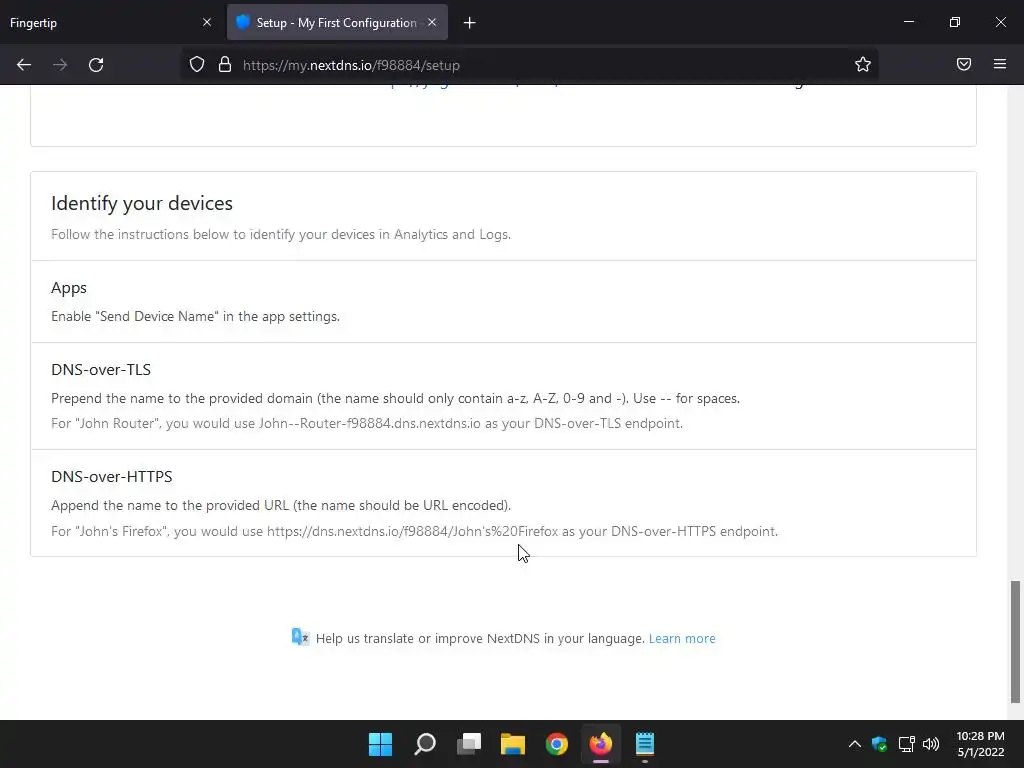Click the "DNS-over-HTTPS" section heading

(x=112, y=477)
